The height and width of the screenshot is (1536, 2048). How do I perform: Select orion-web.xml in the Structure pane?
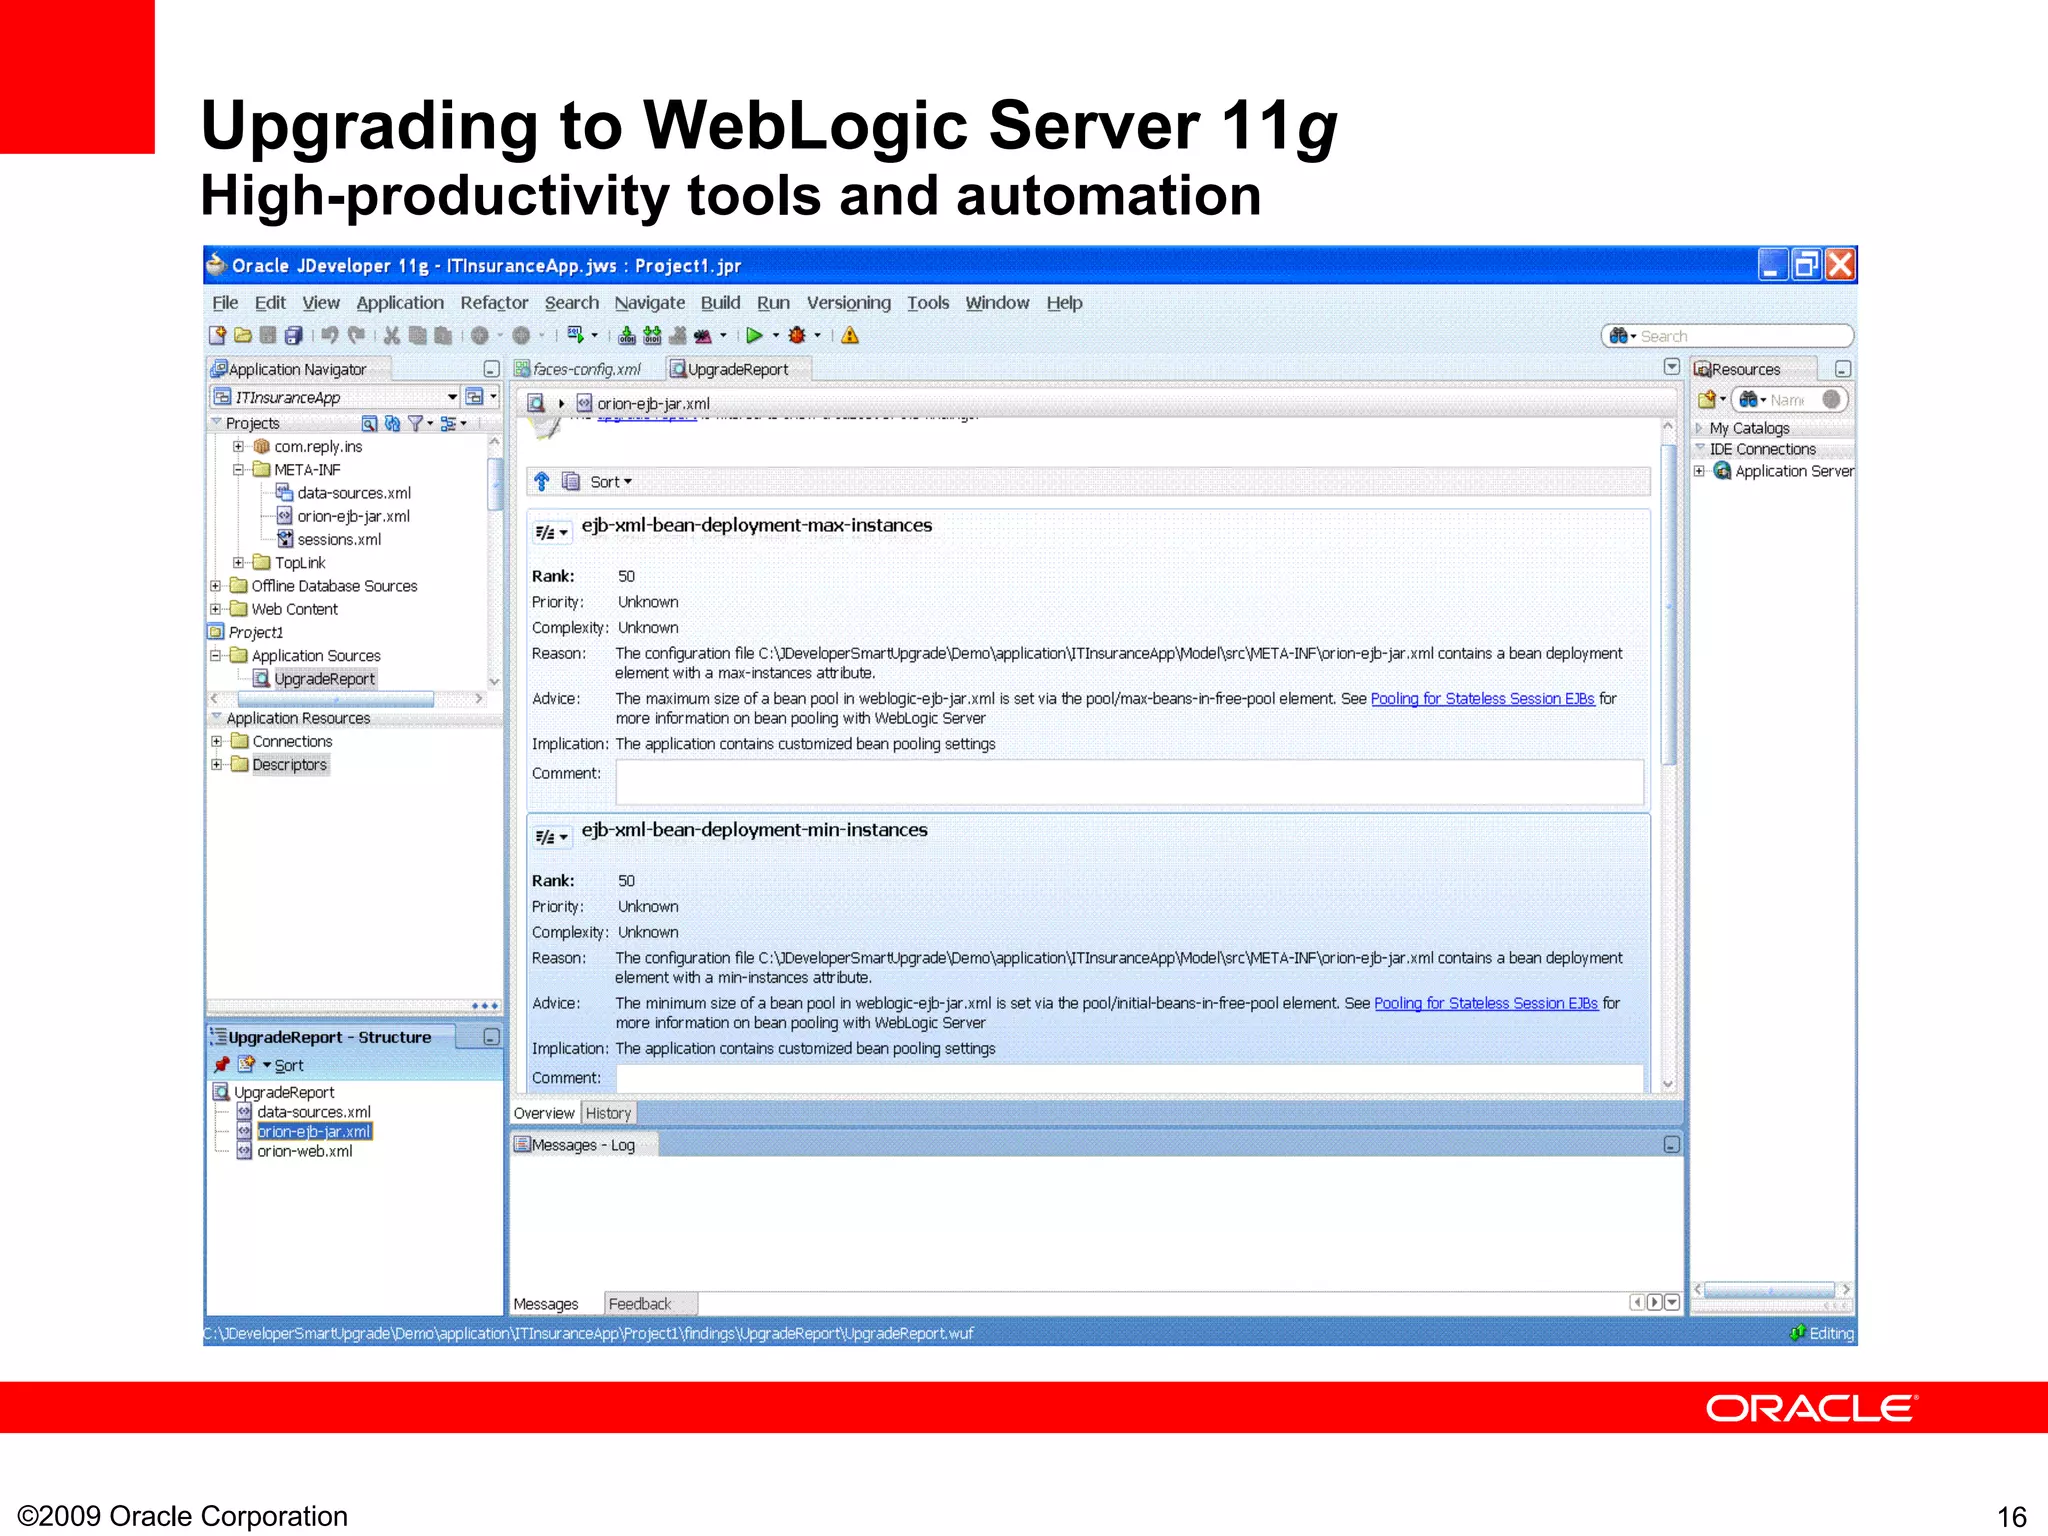pyautogui.click(x=305, y=1151)
